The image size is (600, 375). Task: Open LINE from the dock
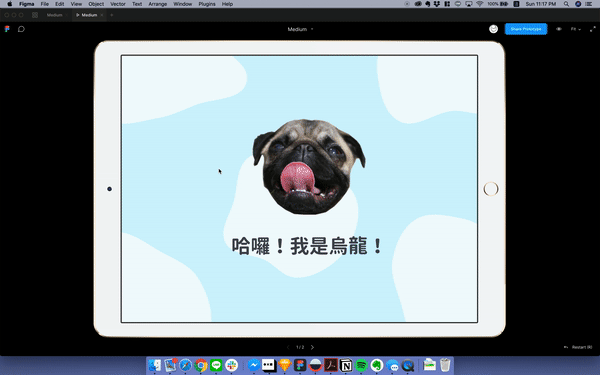coord(216,365)
